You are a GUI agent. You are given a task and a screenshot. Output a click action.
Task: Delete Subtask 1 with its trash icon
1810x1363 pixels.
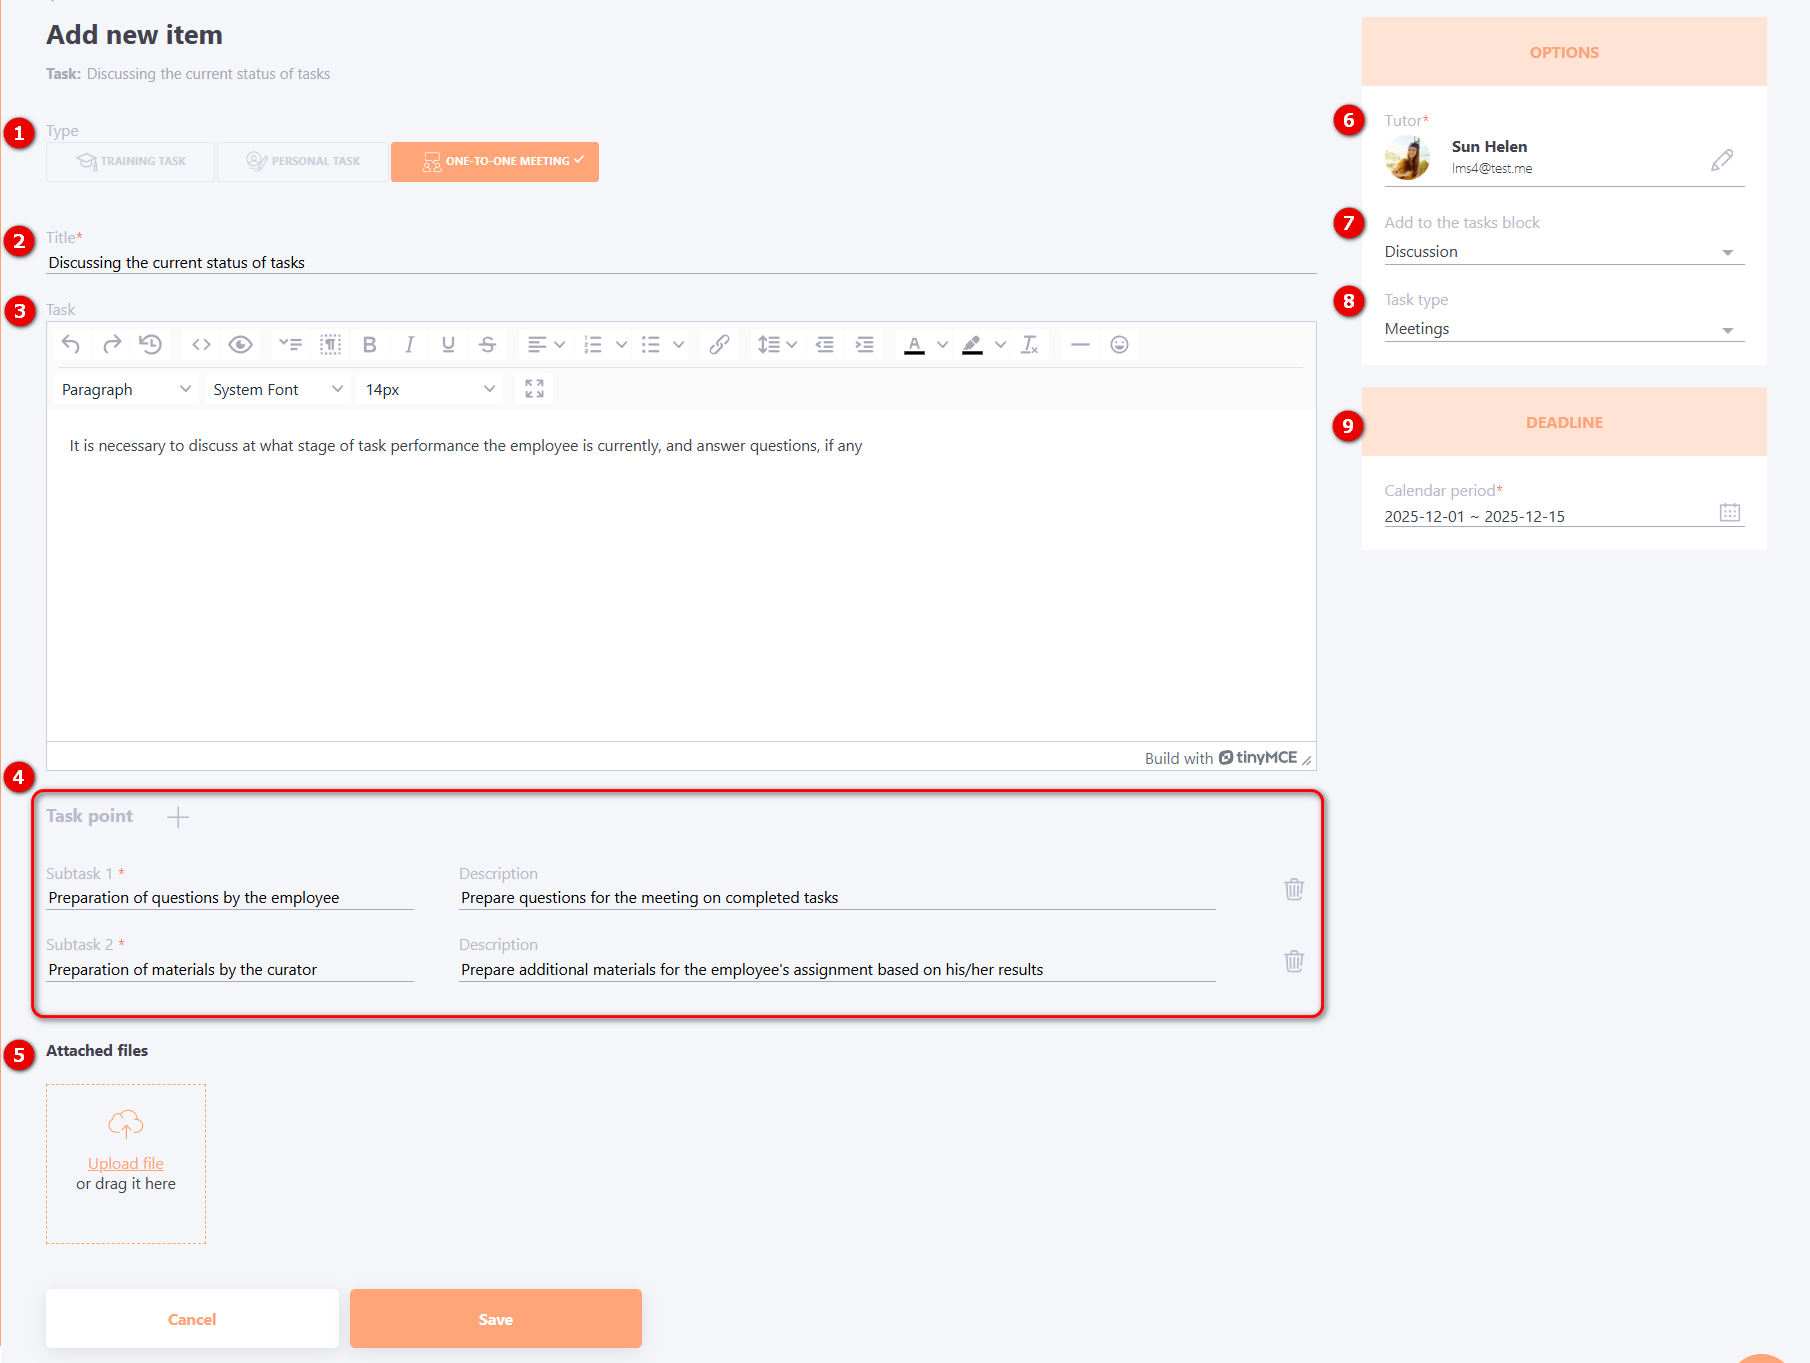(x=1293, y=889)
